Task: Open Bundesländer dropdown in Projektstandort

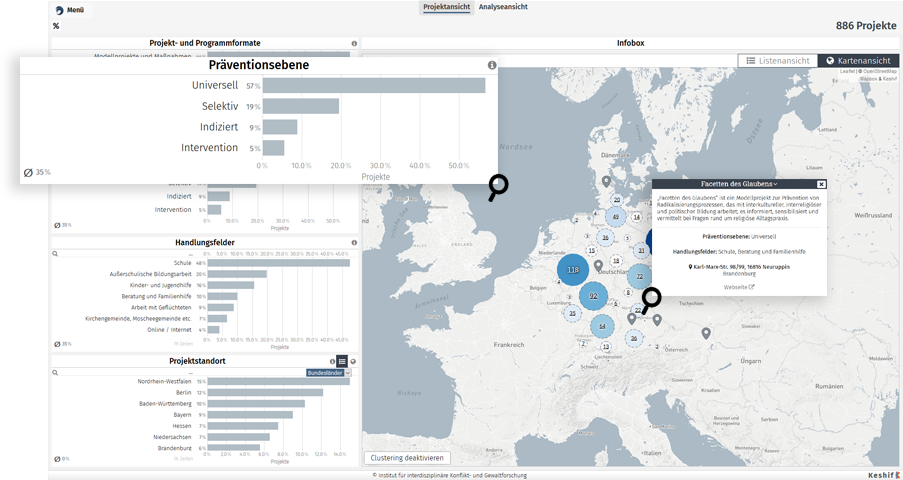Action: (x=328, y=373)
